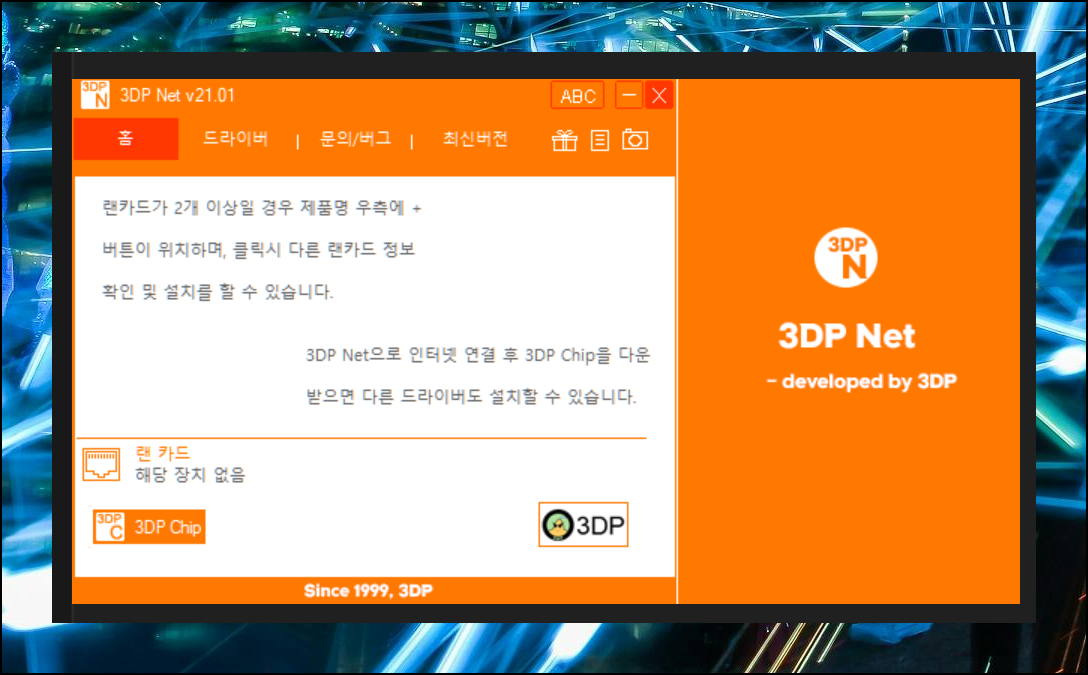1088x675 pixels.
Task: Click the line starting 버튼이 위치하며
Action: (x=258, y=249)
